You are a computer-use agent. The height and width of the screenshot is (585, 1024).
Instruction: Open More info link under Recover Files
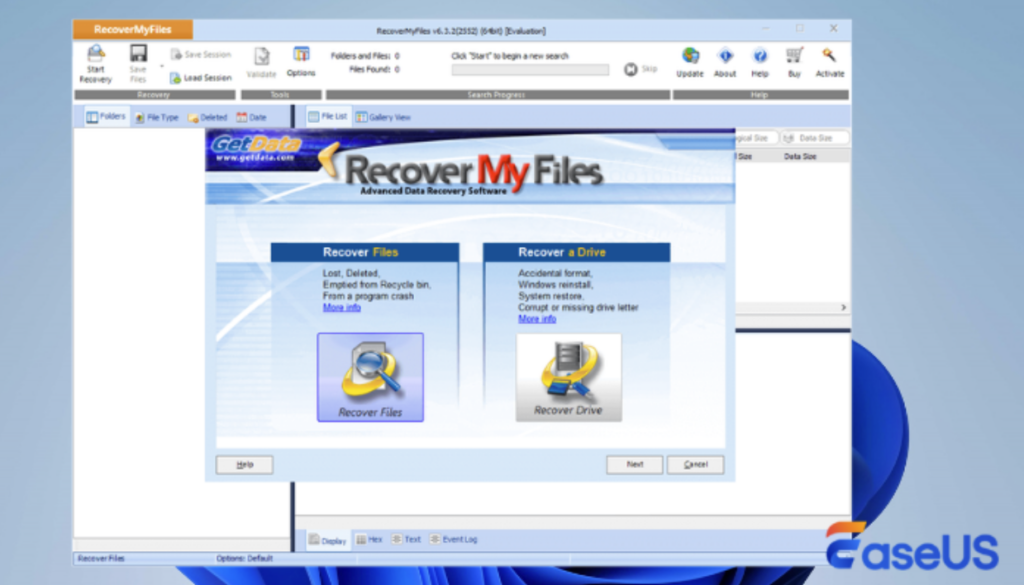click(341, 308)
